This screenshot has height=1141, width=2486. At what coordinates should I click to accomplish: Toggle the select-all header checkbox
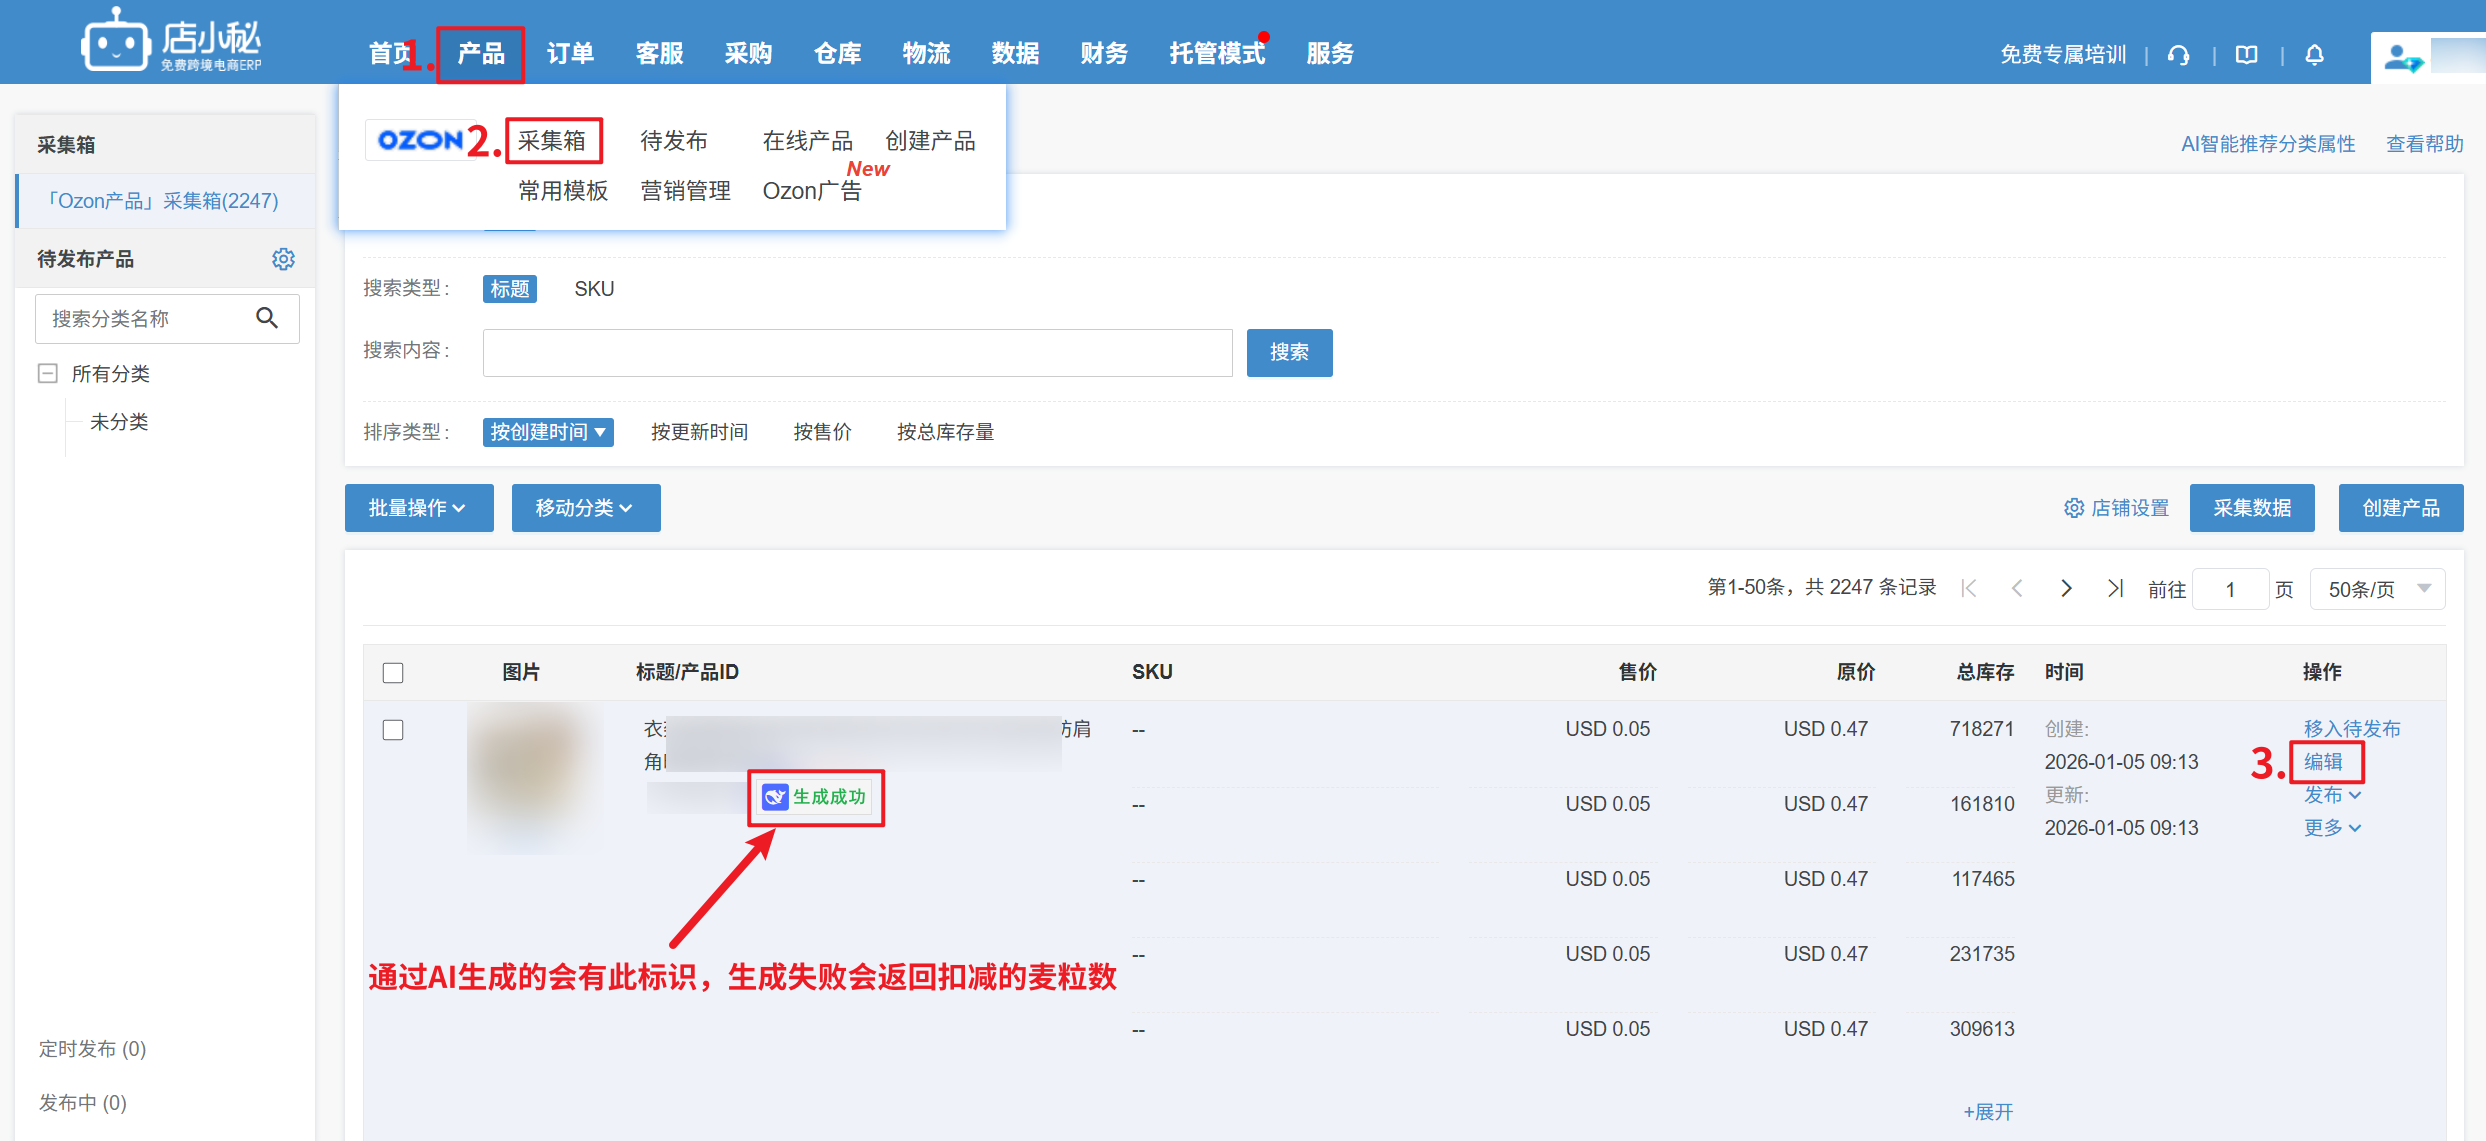pos(393,673)
